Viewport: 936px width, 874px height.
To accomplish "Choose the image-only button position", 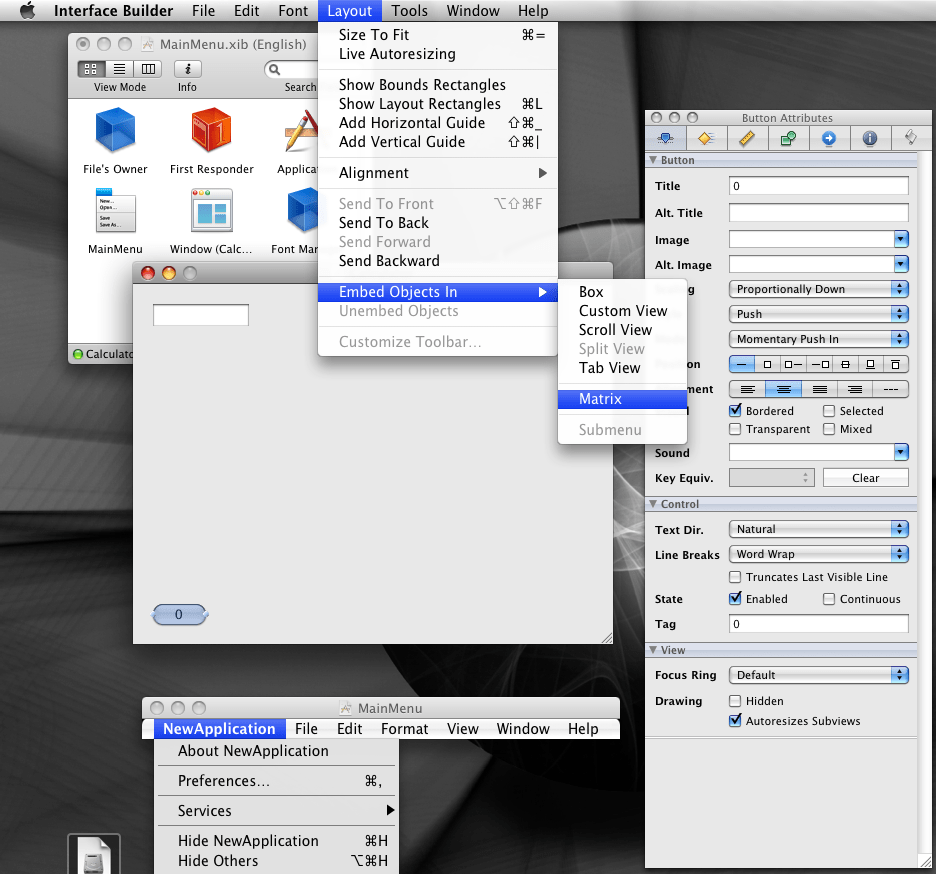I will (768, 364).
